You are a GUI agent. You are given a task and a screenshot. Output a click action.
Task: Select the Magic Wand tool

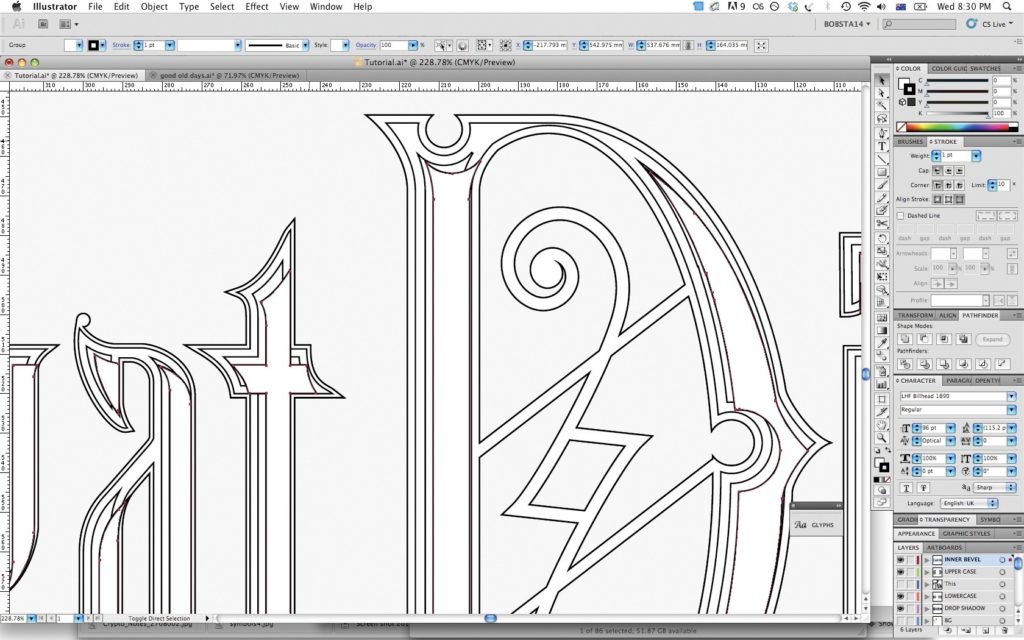(x=882, y=106)
